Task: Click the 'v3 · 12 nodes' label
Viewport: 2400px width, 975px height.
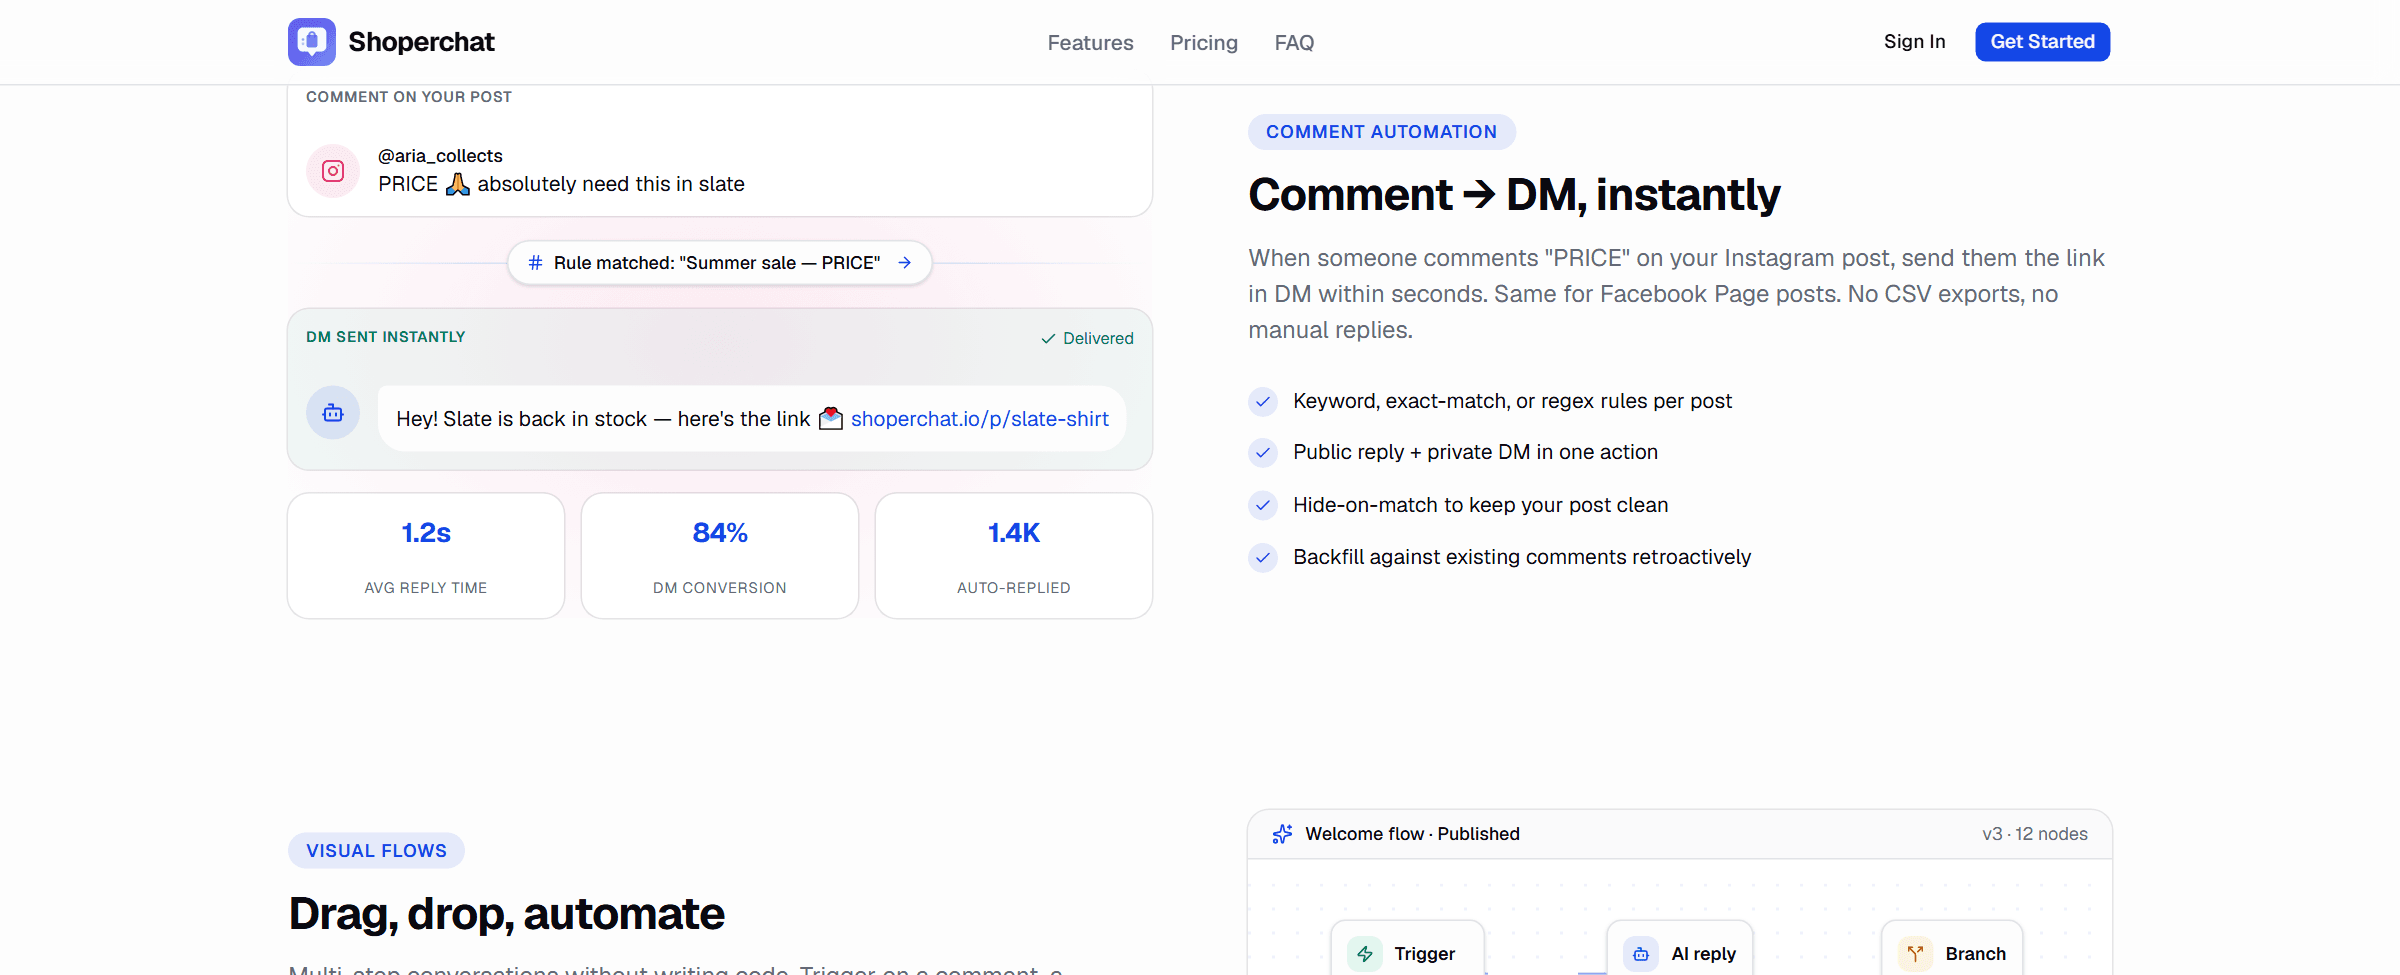Action: pyautogui.click(x=2034, y=834)
